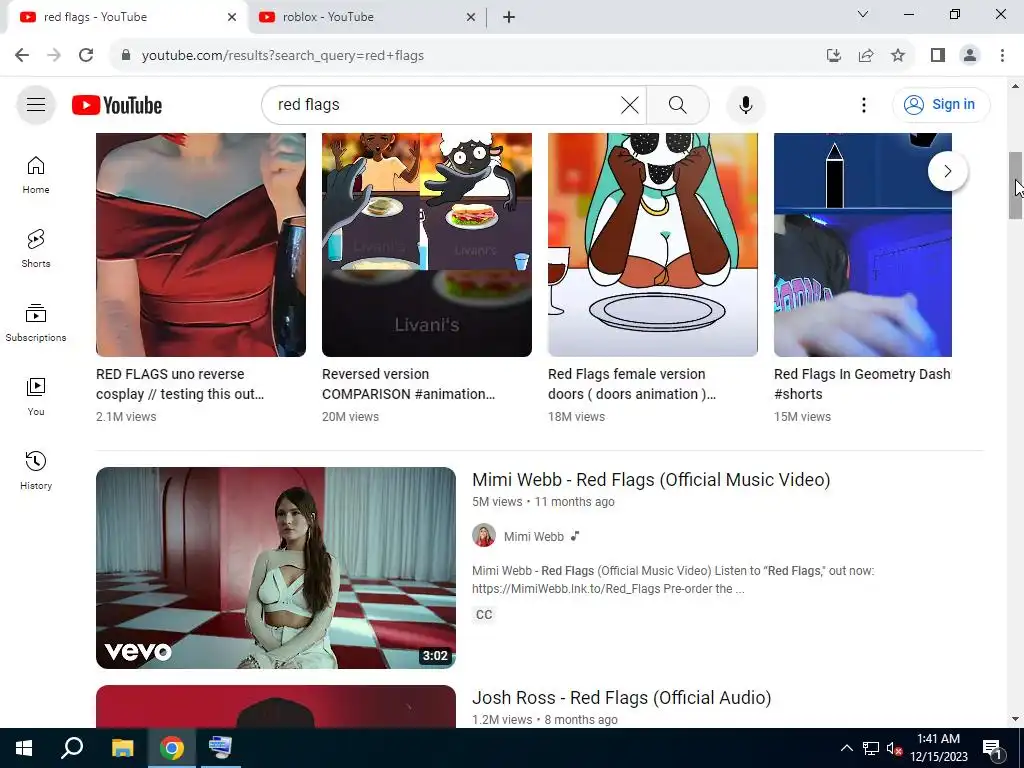The height and width of the screenshot is (768, 1024).
Task: Open YouTube settings three-dot menu
Action: (863, 104)
